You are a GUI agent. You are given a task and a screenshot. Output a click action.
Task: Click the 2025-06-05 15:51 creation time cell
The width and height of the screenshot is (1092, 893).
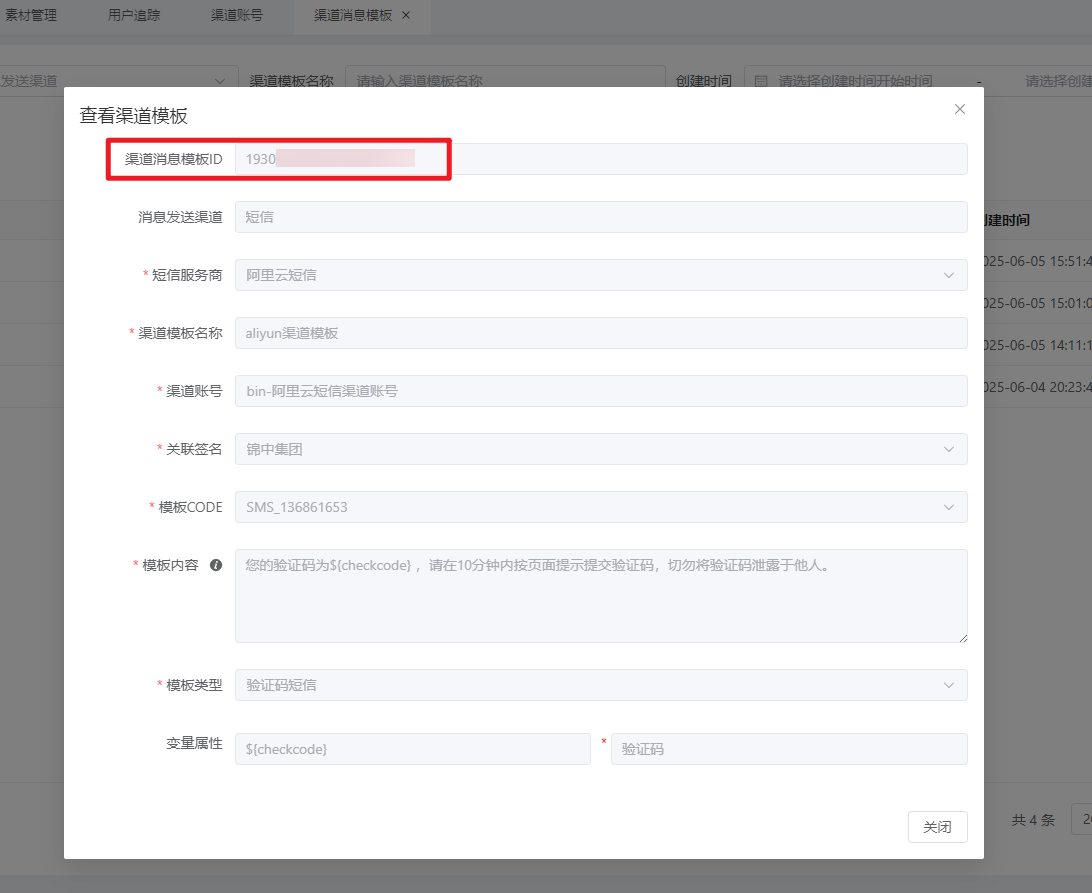(x=1038, y=261)
